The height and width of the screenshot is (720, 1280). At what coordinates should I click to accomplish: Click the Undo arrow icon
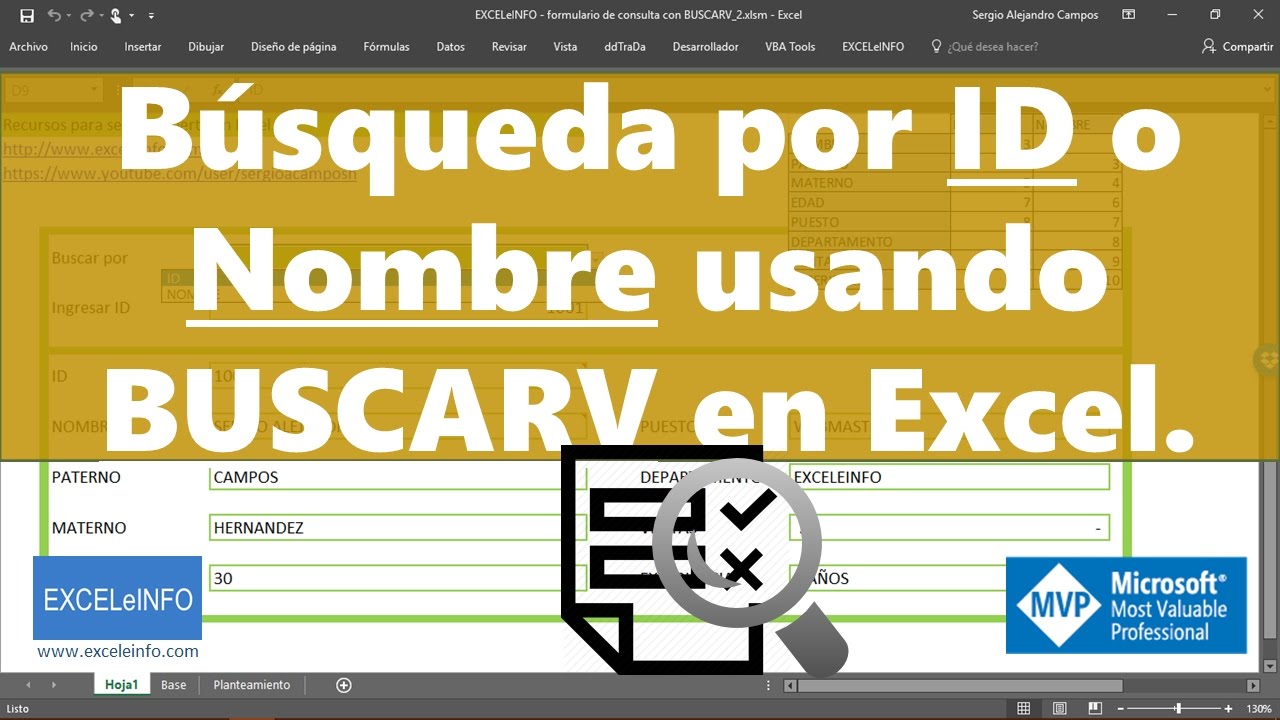point(53,15)
